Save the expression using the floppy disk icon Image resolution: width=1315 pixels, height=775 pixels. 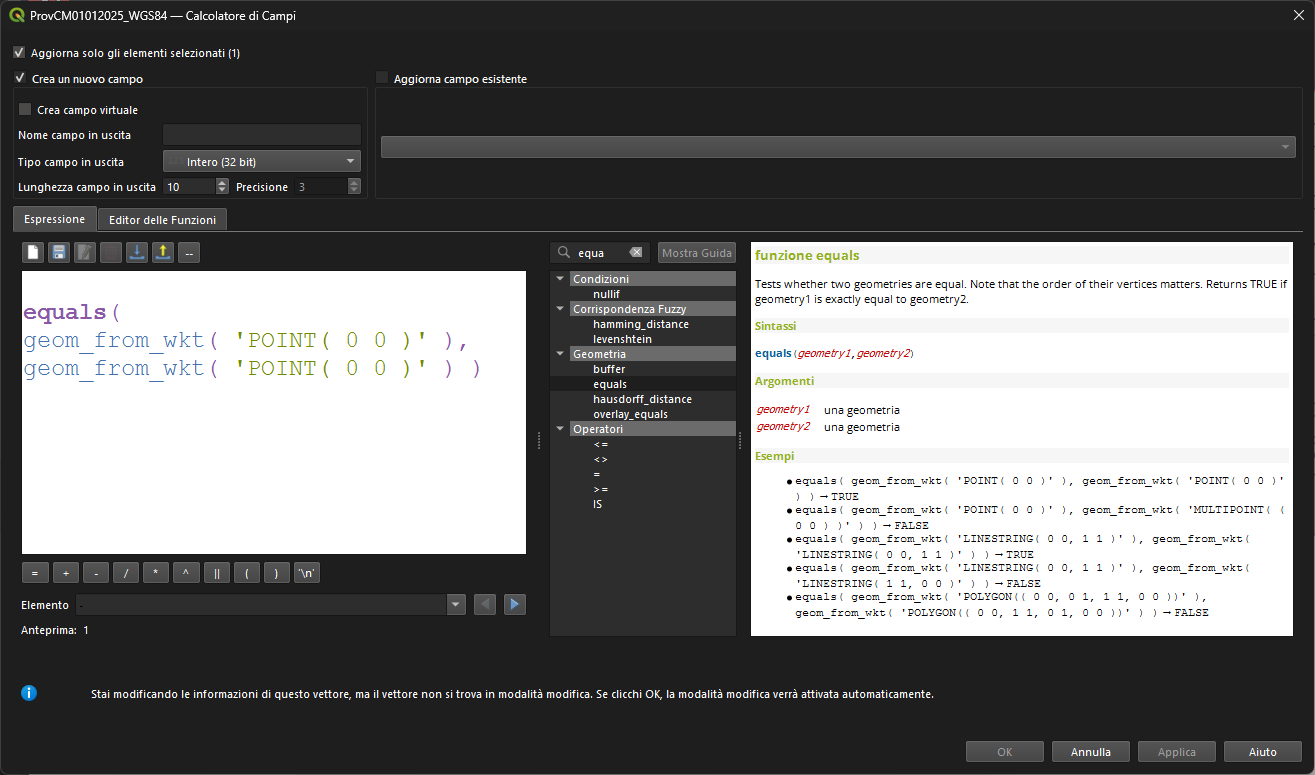click(x=59, y=253)
